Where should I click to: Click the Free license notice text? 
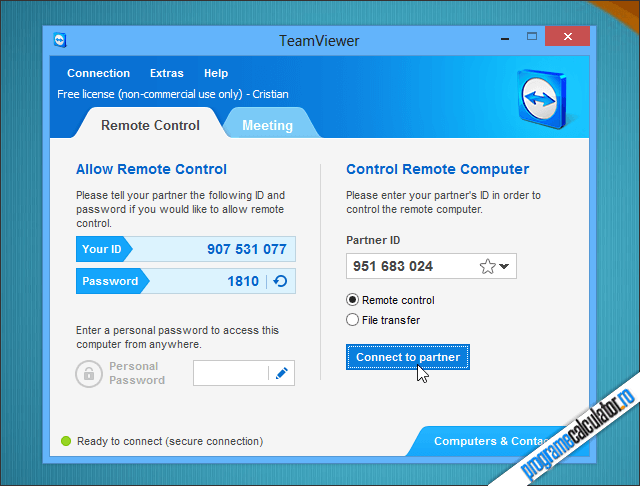pos(173,94)
